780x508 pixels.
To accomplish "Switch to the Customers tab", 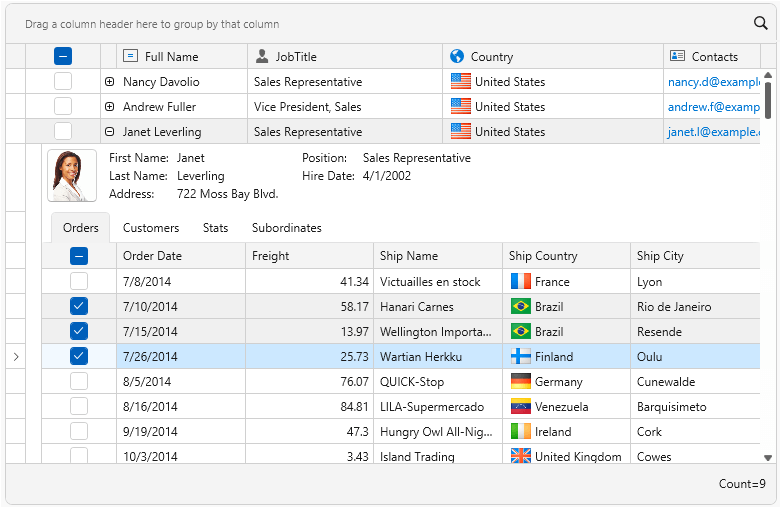I will [151, 228].
